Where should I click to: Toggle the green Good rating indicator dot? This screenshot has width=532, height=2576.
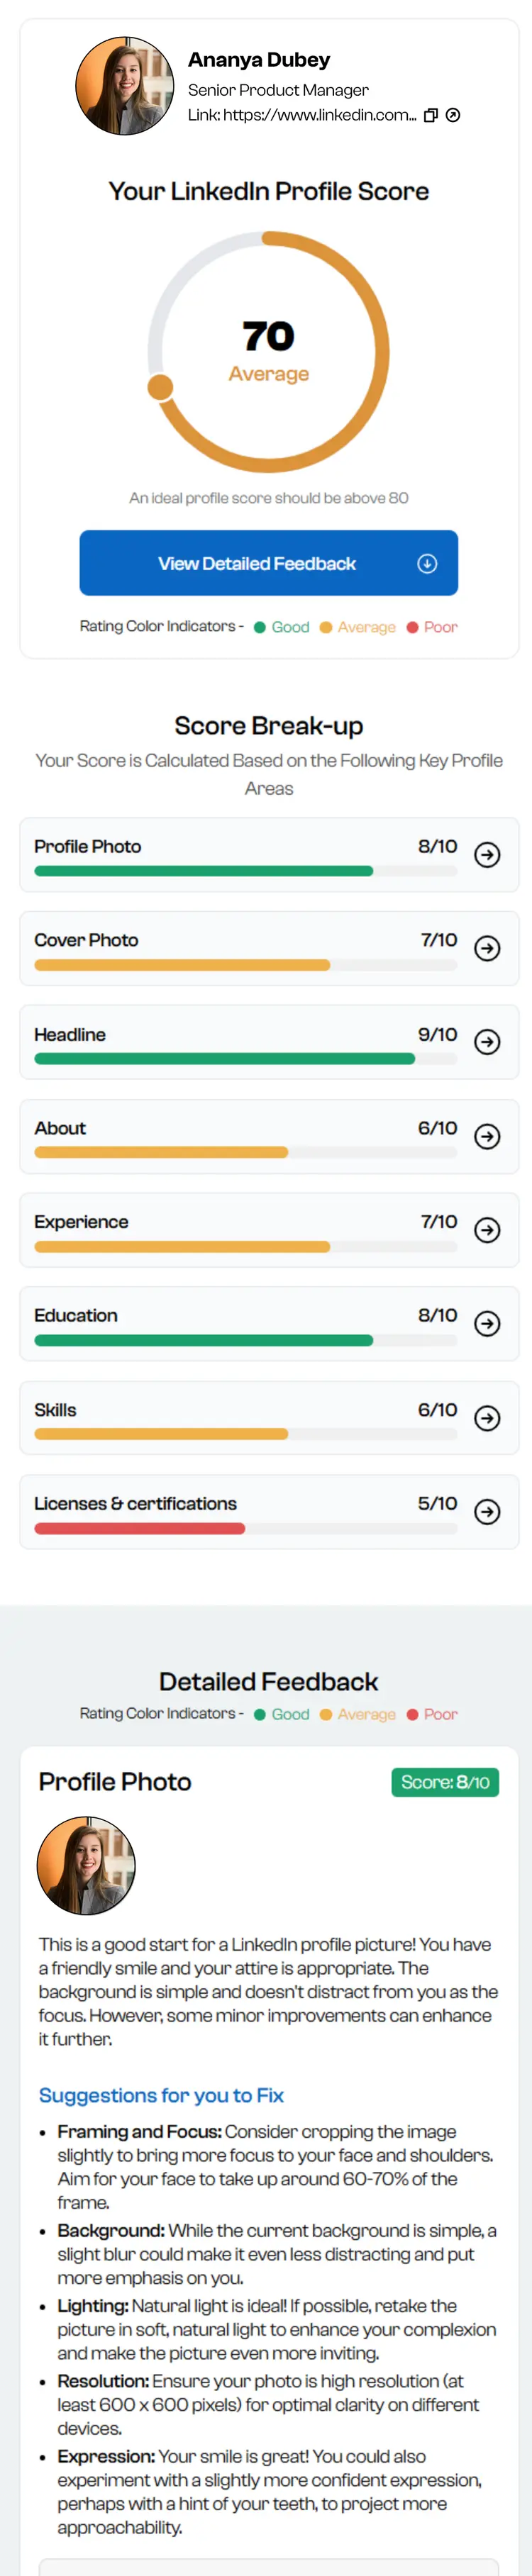click(261, 626)
